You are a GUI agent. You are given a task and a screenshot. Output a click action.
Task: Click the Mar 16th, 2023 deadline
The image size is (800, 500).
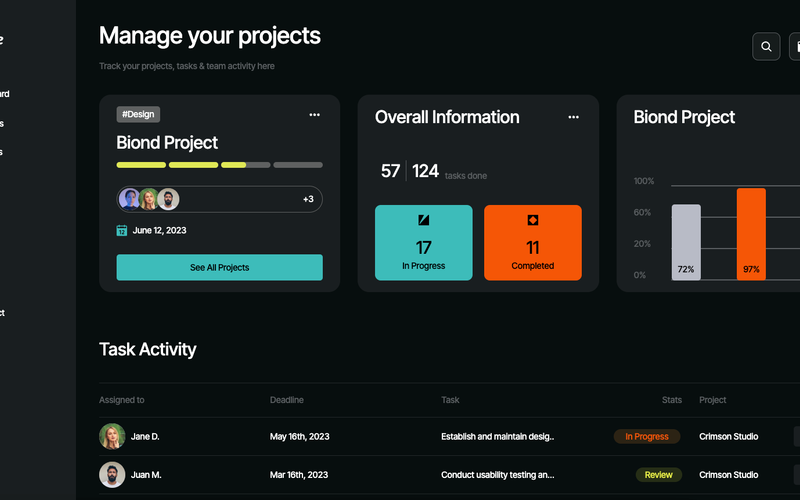click(299, 474)
